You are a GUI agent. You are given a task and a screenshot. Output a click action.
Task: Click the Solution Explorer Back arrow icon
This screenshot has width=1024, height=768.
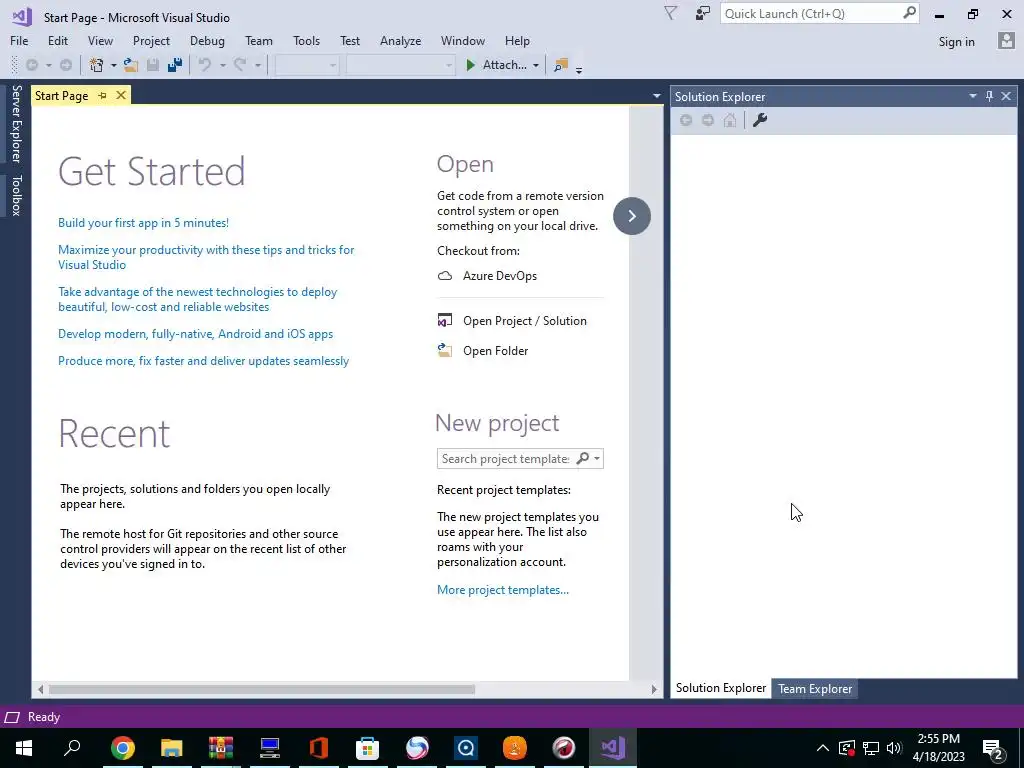pyautogui.click(x=686, y=120)
